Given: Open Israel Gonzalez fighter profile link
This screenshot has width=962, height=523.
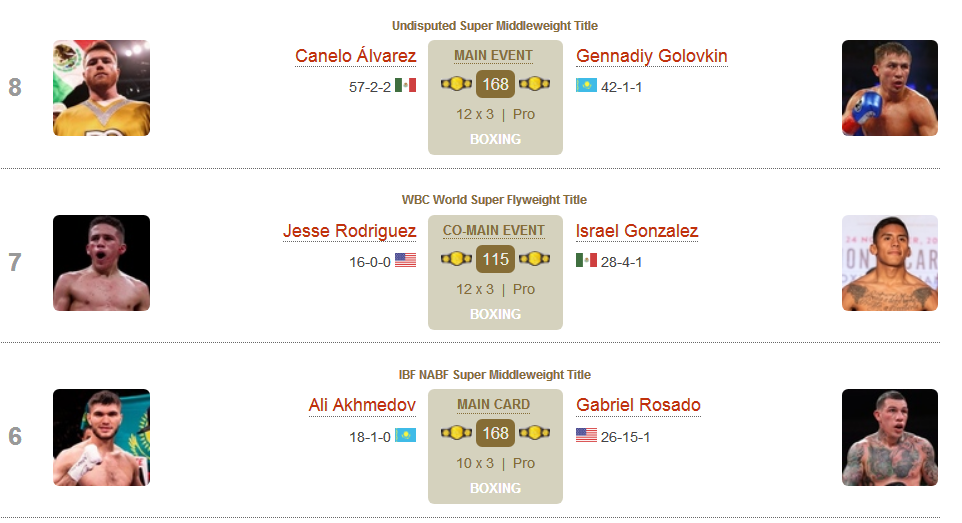Looking at the screenshot, I should point(637,231).
